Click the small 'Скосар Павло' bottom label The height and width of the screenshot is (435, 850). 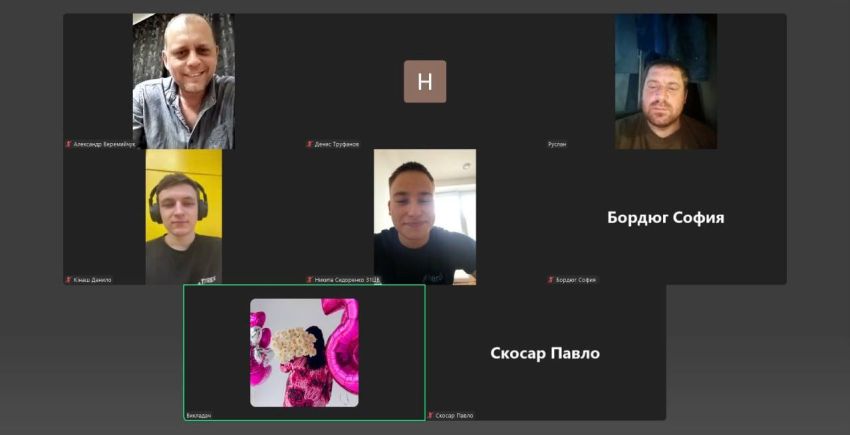pyautogui.click(x=454, y=415)
